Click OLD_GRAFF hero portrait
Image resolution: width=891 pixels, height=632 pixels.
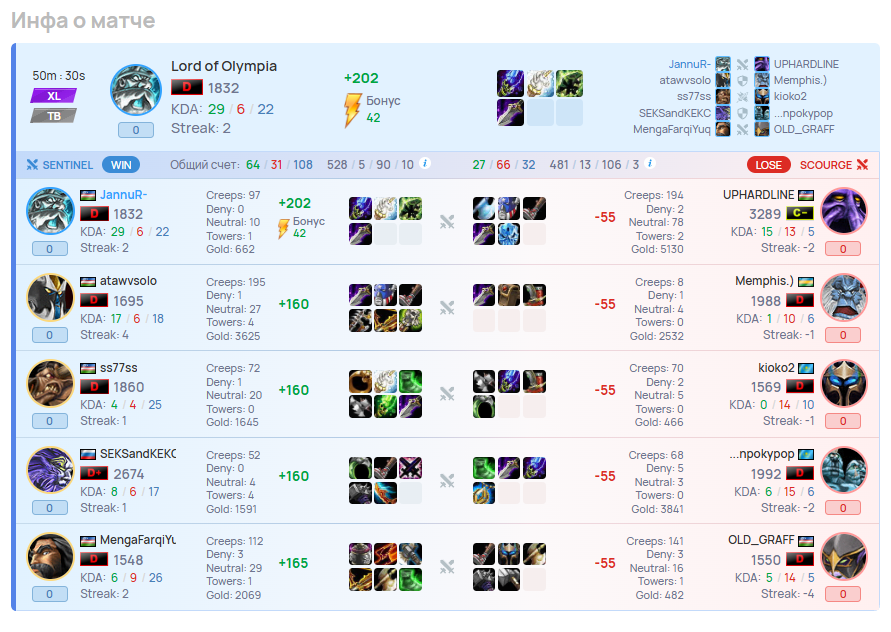click(844, 556)
